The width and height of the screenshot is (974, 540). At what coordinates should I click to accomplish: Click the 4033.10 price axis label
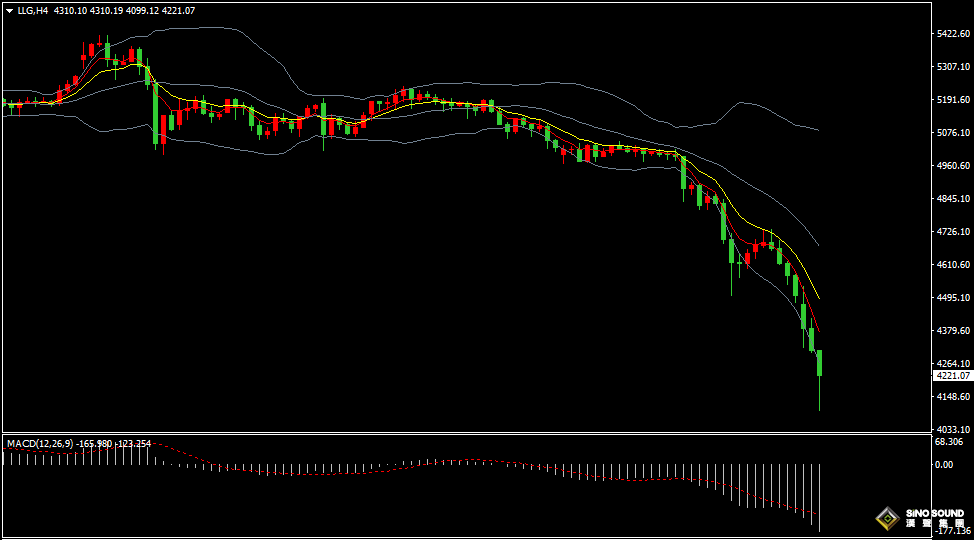point(952,429)
